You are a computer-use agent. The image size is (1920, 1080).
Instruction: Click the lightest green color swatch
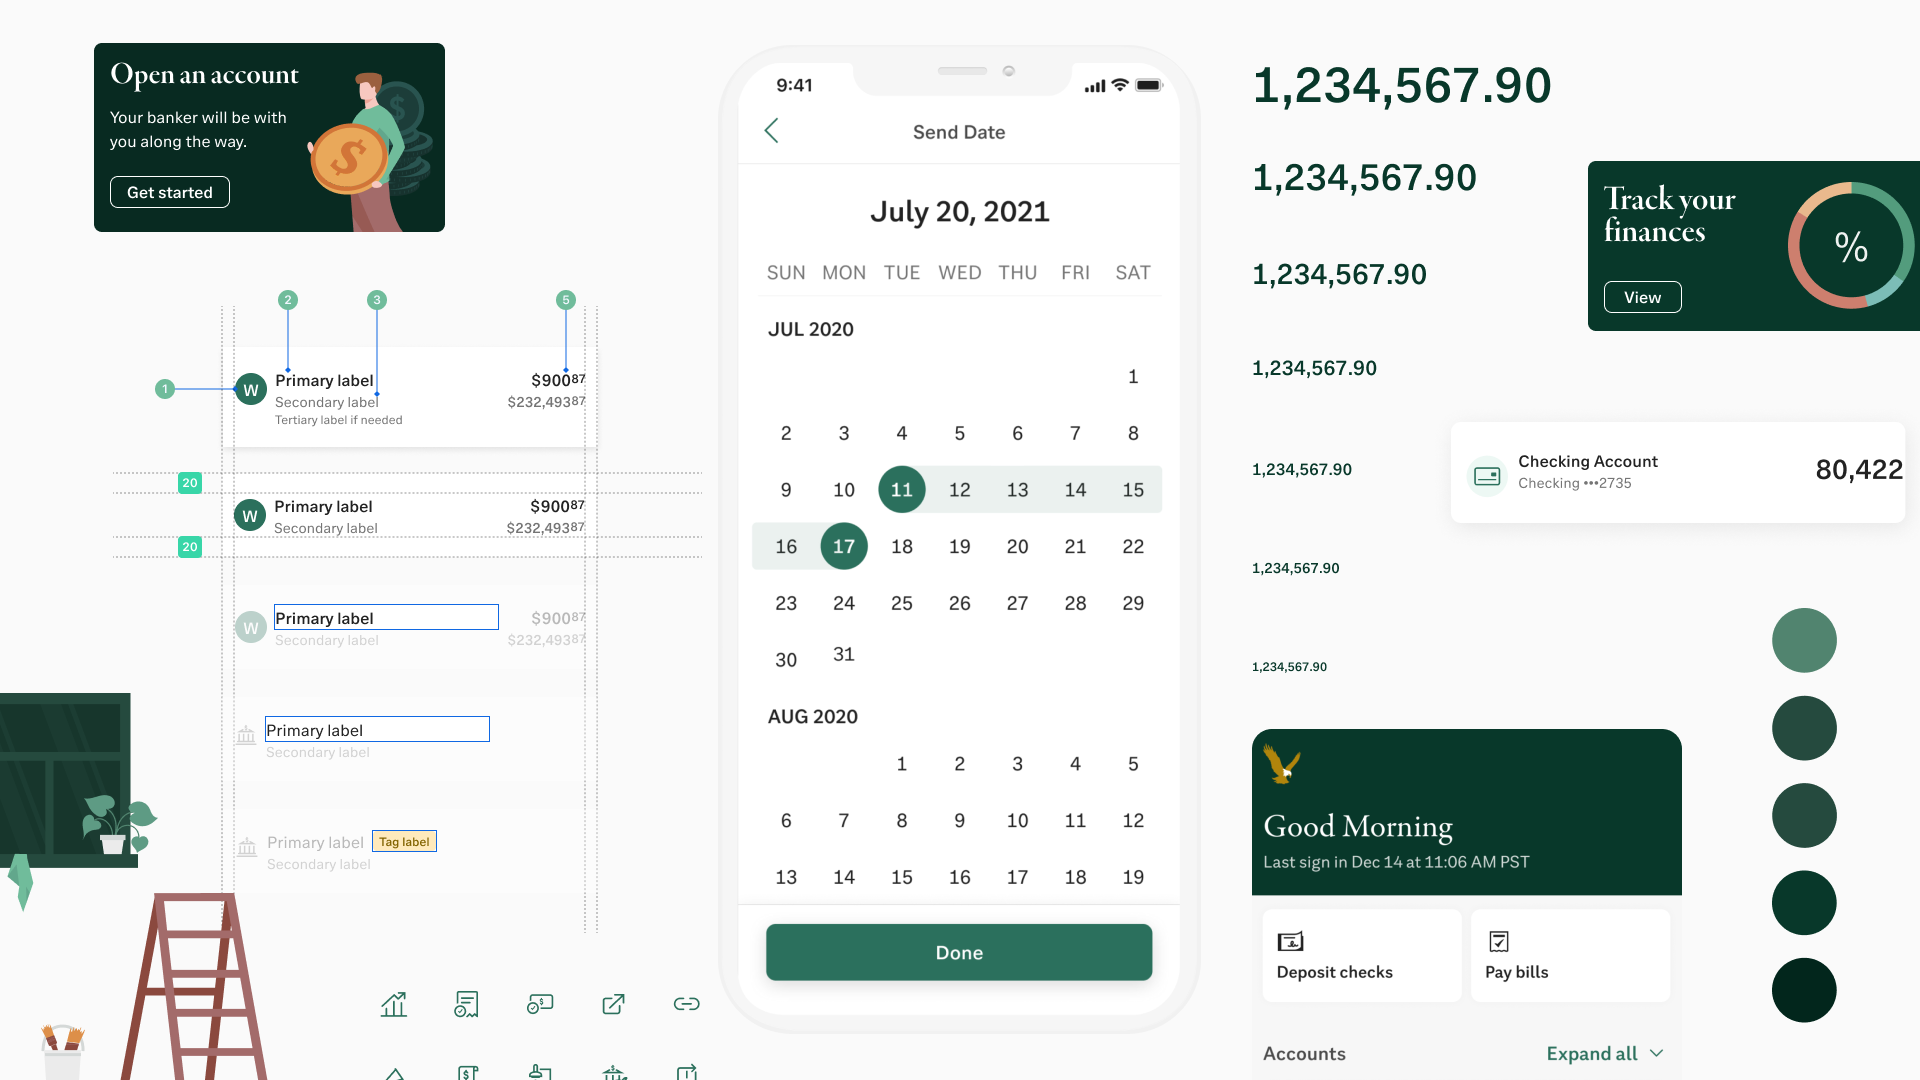point(1803,640)
